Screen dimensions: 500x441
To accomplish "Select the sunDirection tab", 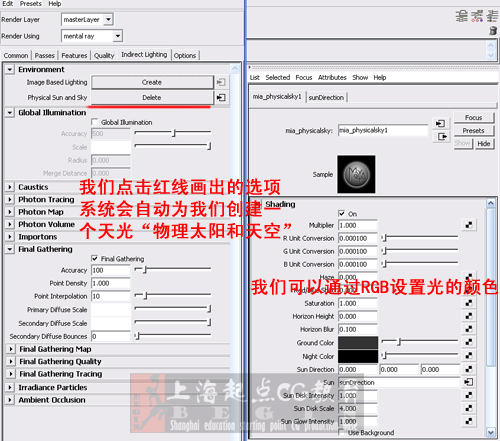I will (326, 97).
